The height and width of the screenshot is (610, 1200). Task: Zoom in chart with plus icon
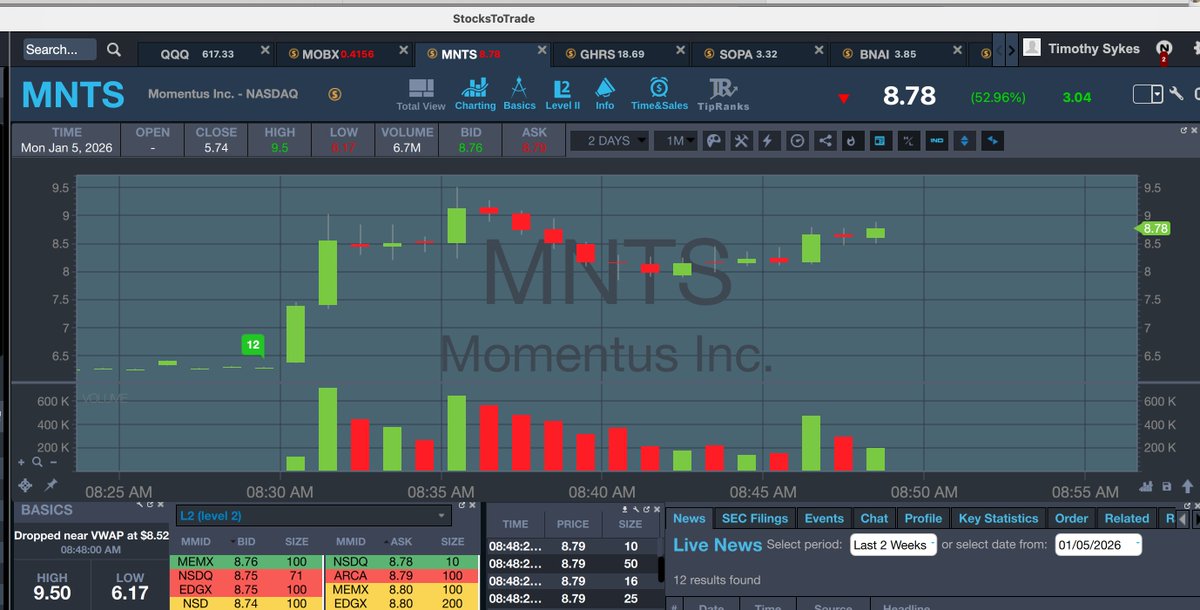point(22,462)
